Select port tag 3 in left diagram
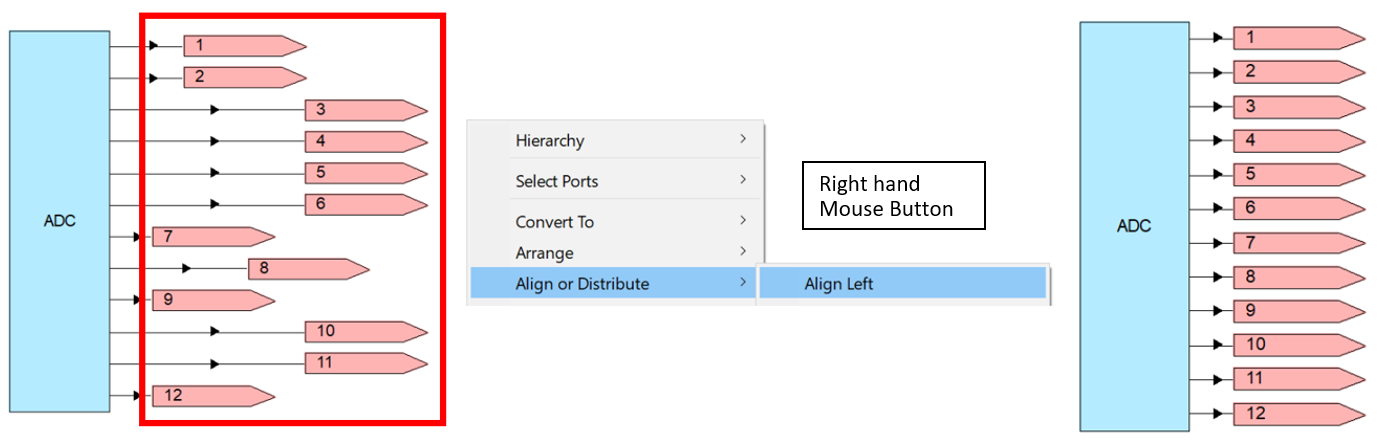 [x=366, y=110]
